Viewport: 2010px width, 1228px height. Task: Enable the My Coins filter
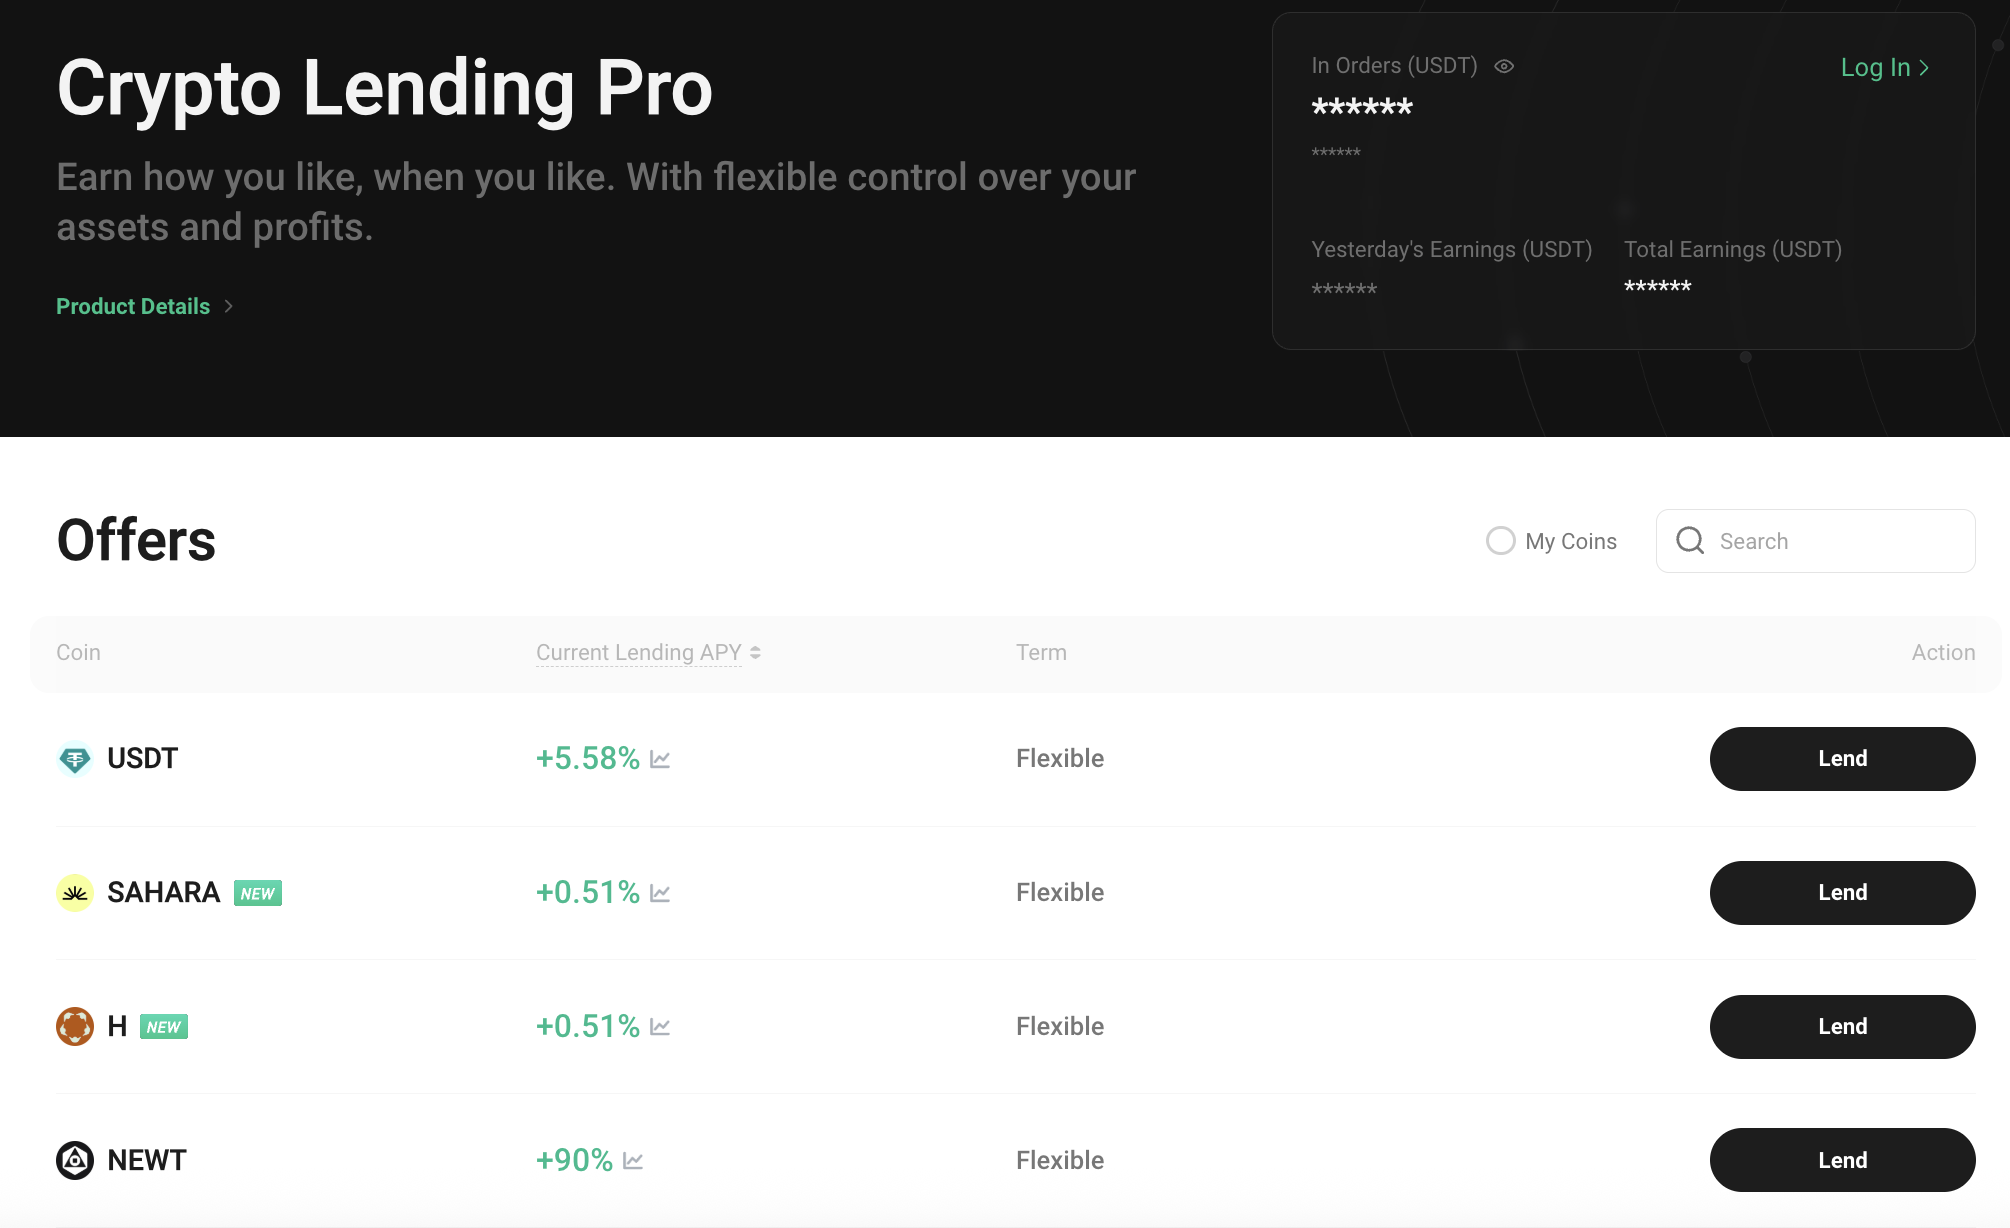[x=1500, y=541]
